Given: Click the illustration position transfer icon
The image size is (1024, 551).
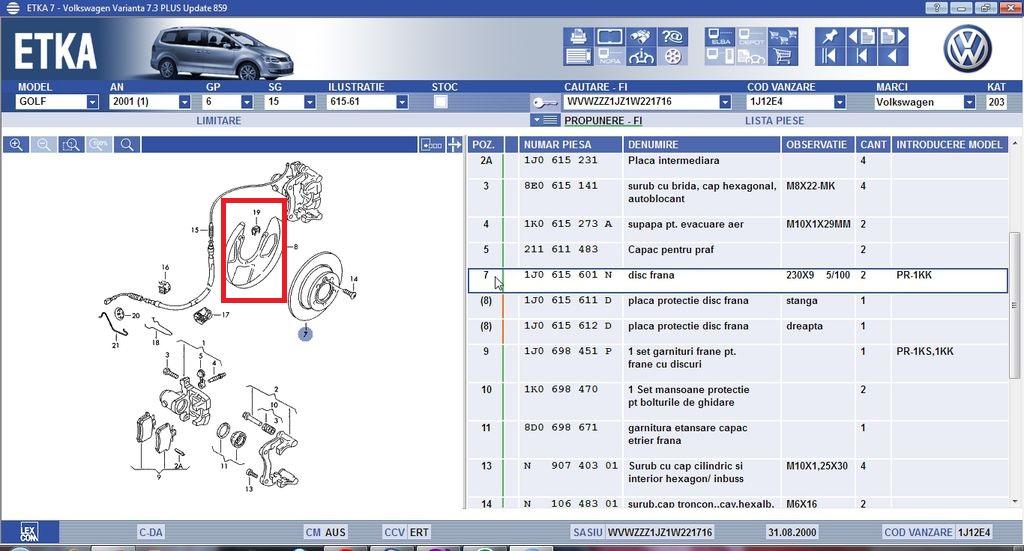Looking at the screenshot, I should tap(432, 144).
